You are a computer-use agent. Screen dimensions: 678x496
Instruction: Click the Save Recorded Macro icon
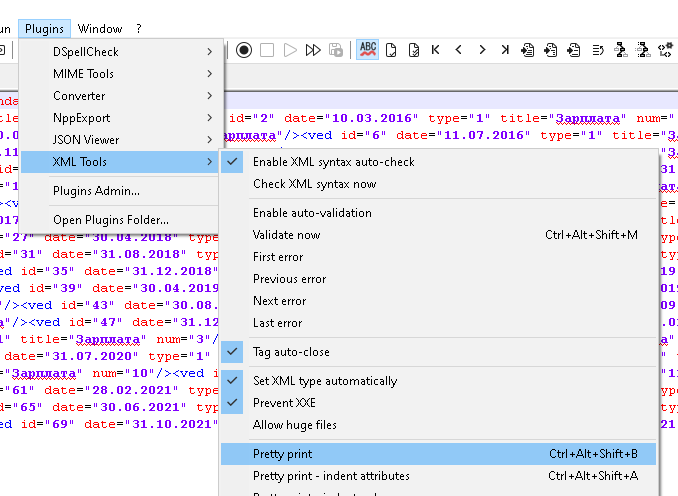[x=336, y=50]
